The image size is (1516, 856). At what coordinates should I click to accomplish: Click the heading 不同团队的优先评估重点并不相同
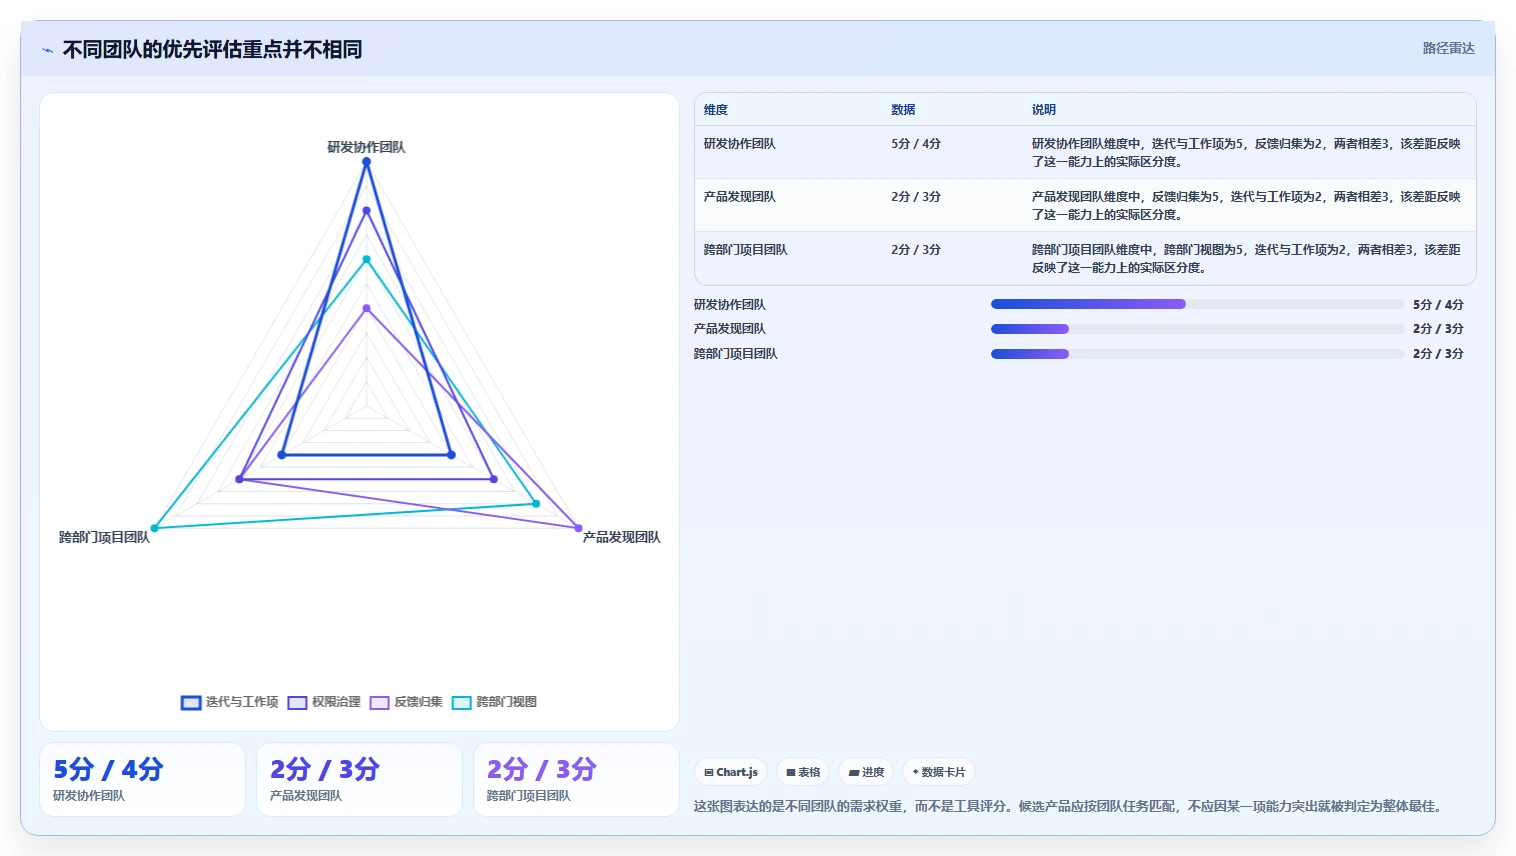[x=212, y=50]
